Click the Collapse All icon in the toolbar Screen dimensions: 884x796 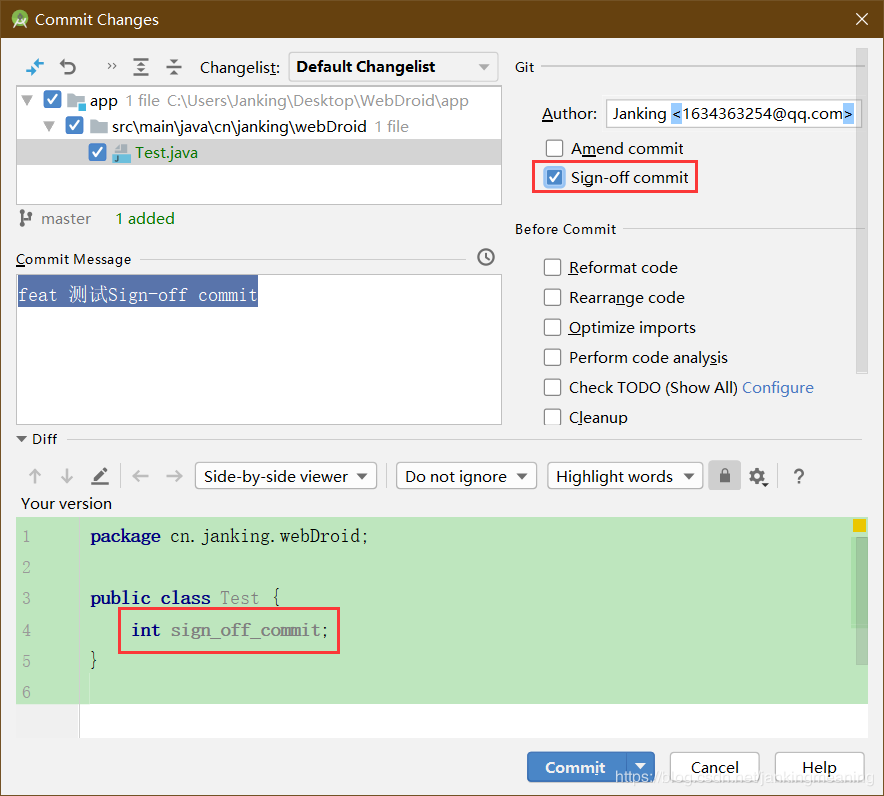click(174, 66)
